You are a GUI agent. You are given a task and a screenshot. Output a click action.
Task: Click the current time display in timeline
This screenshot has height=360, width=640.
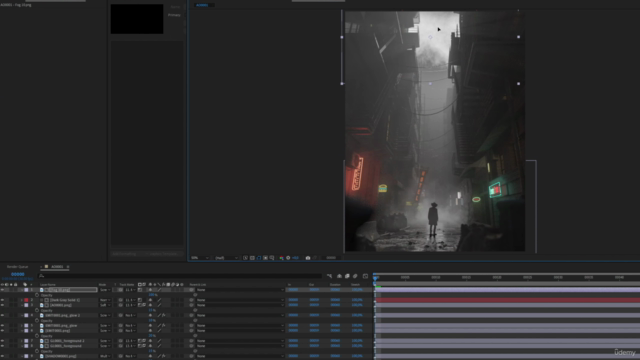coord(18,274)
